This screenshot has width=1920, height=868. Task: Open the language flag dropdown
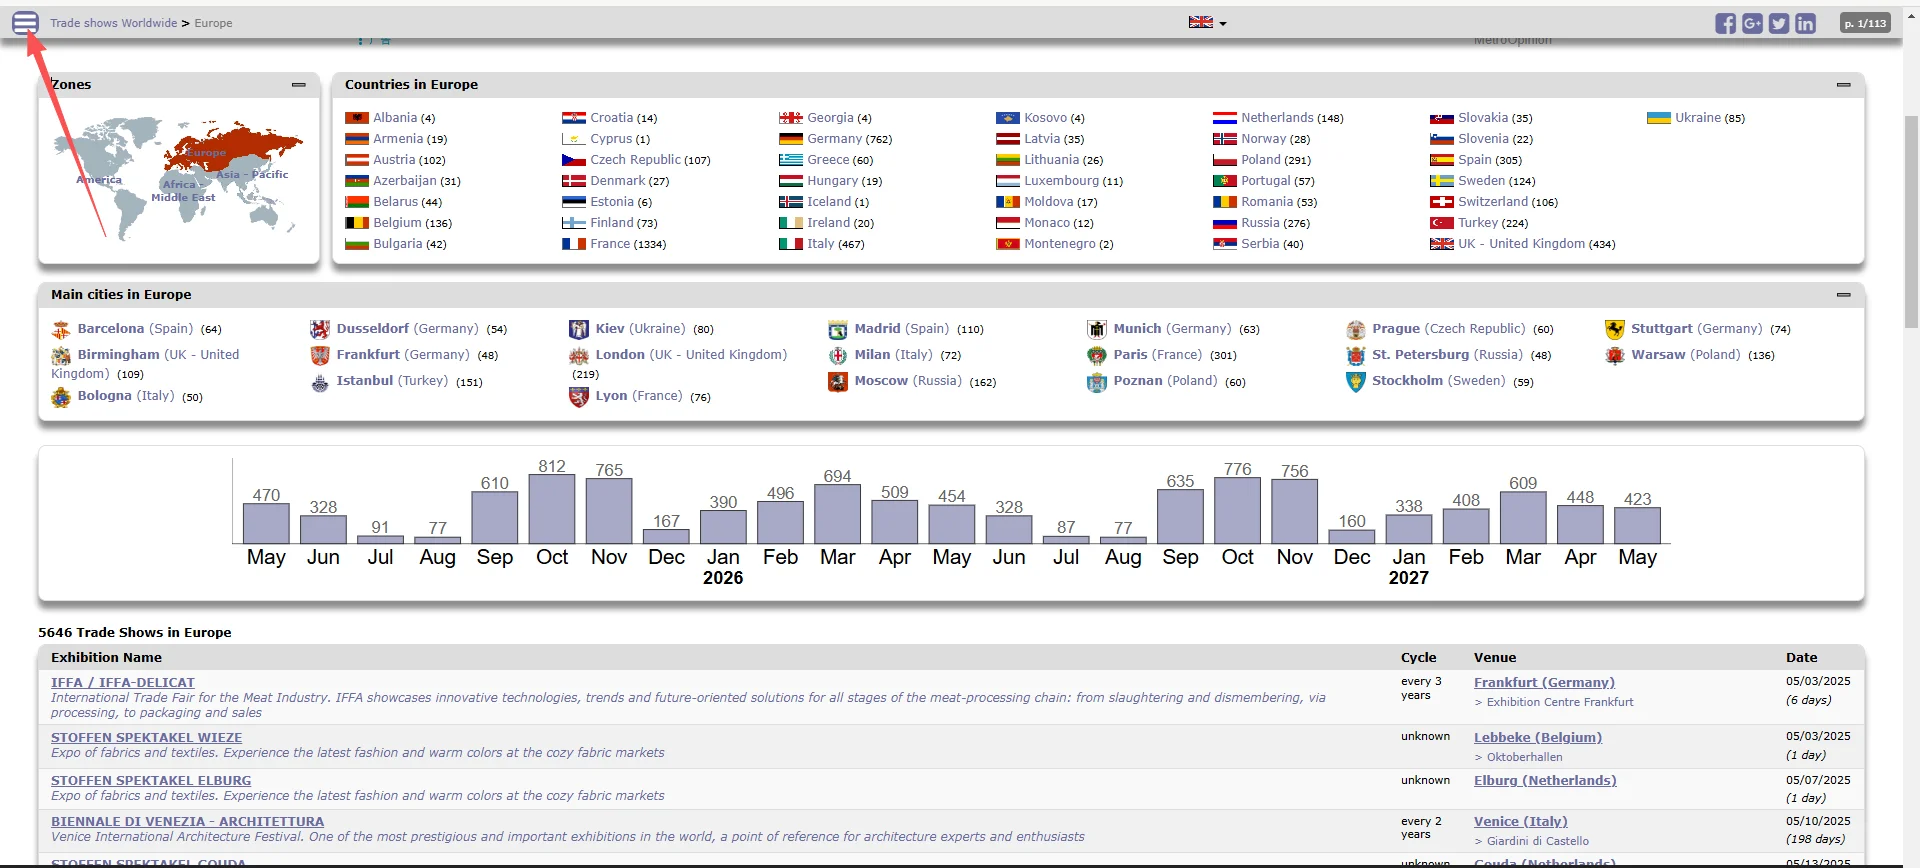click(x=1207, y=22)
